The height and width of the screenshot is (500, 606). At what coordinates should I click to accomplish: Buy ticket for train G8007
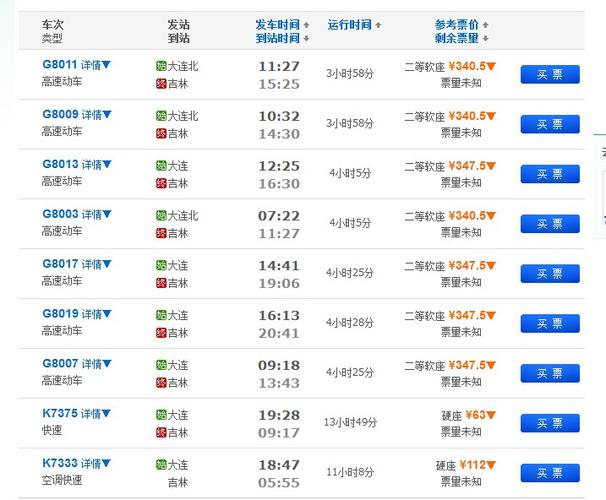(550, 373)
